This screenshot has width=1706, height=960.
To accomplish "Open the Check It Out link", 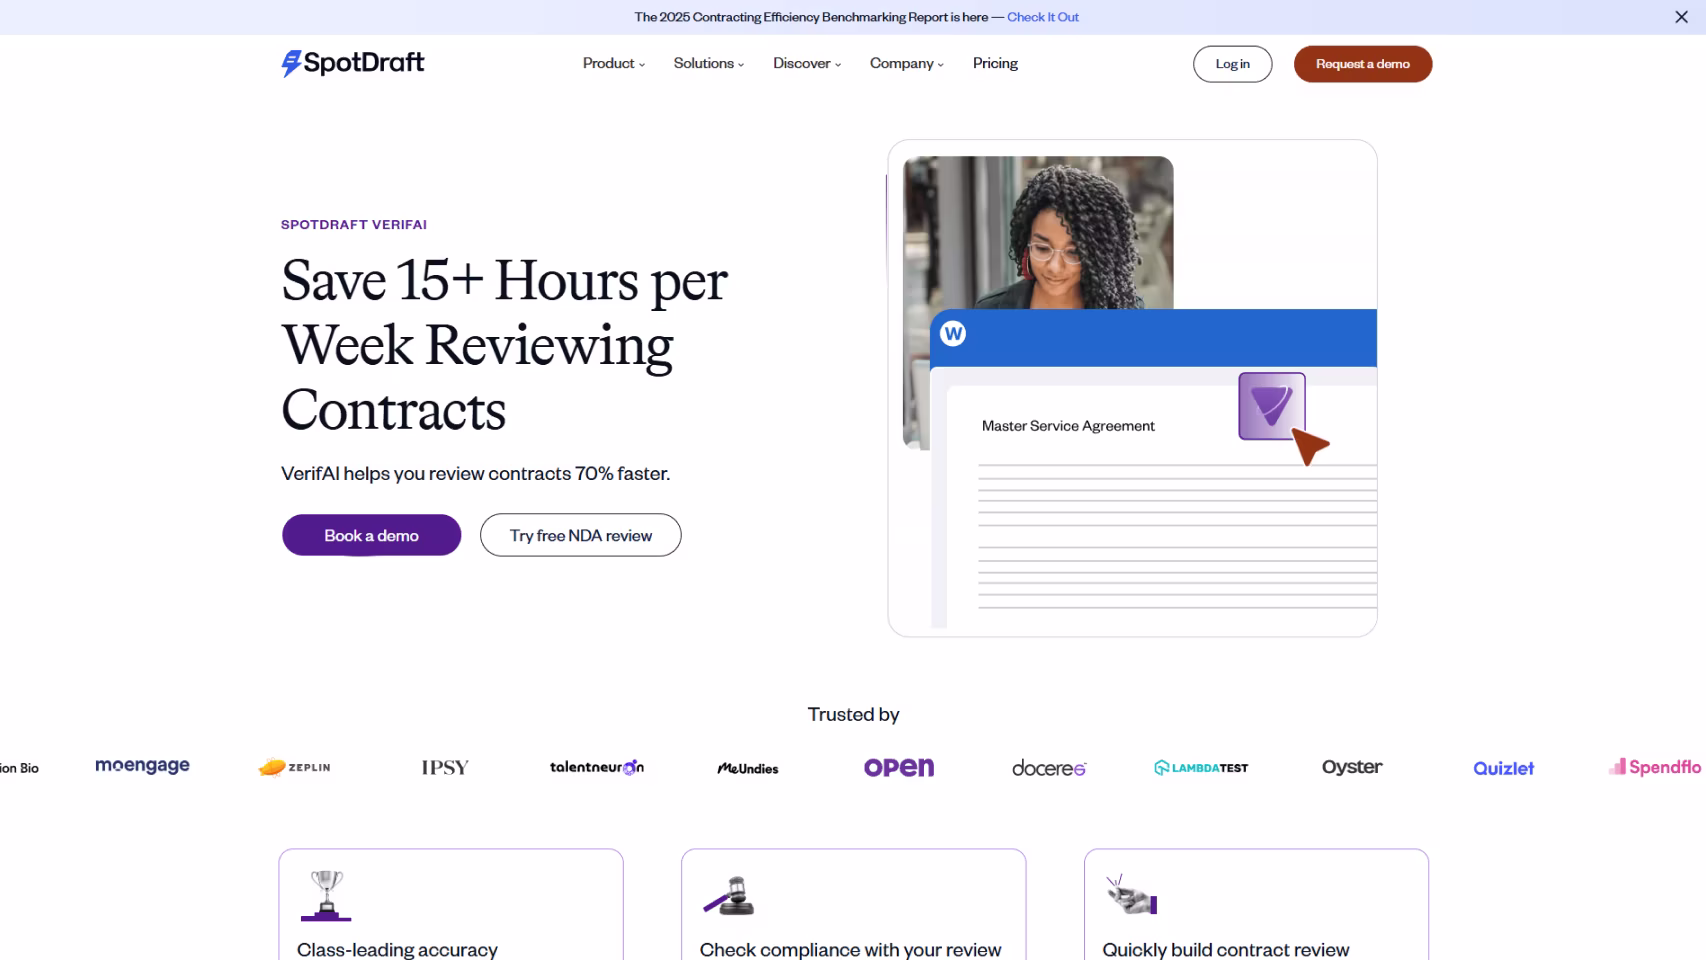I will 1042,17.
